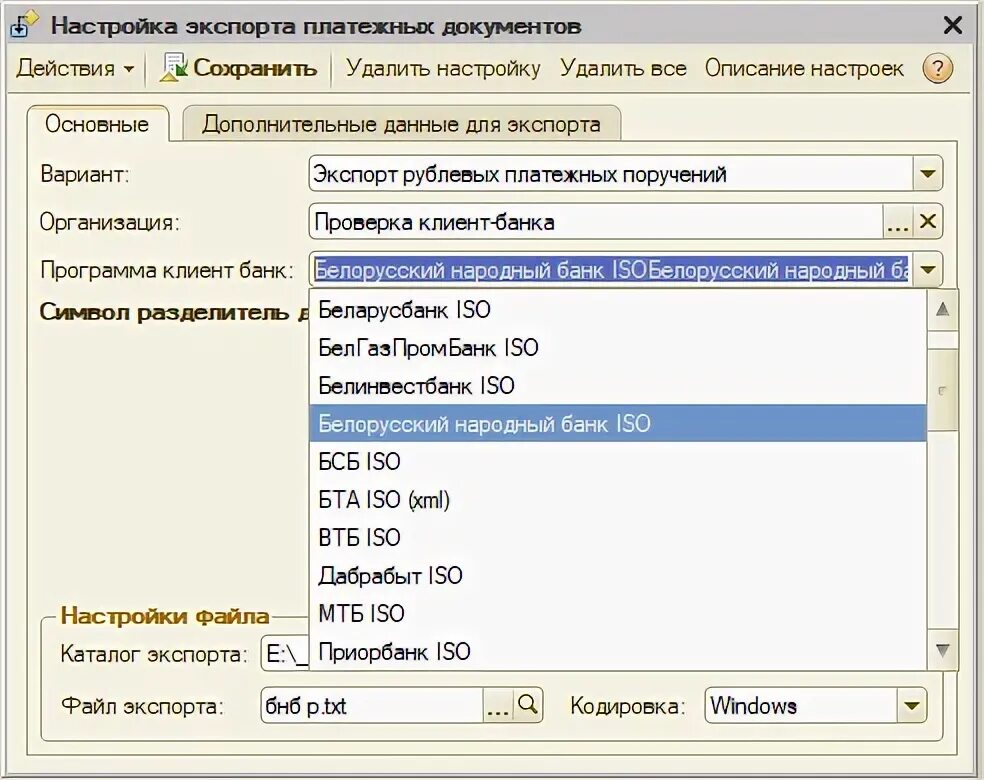
Task: Click Удалить настройку
Action: point(443,68)
